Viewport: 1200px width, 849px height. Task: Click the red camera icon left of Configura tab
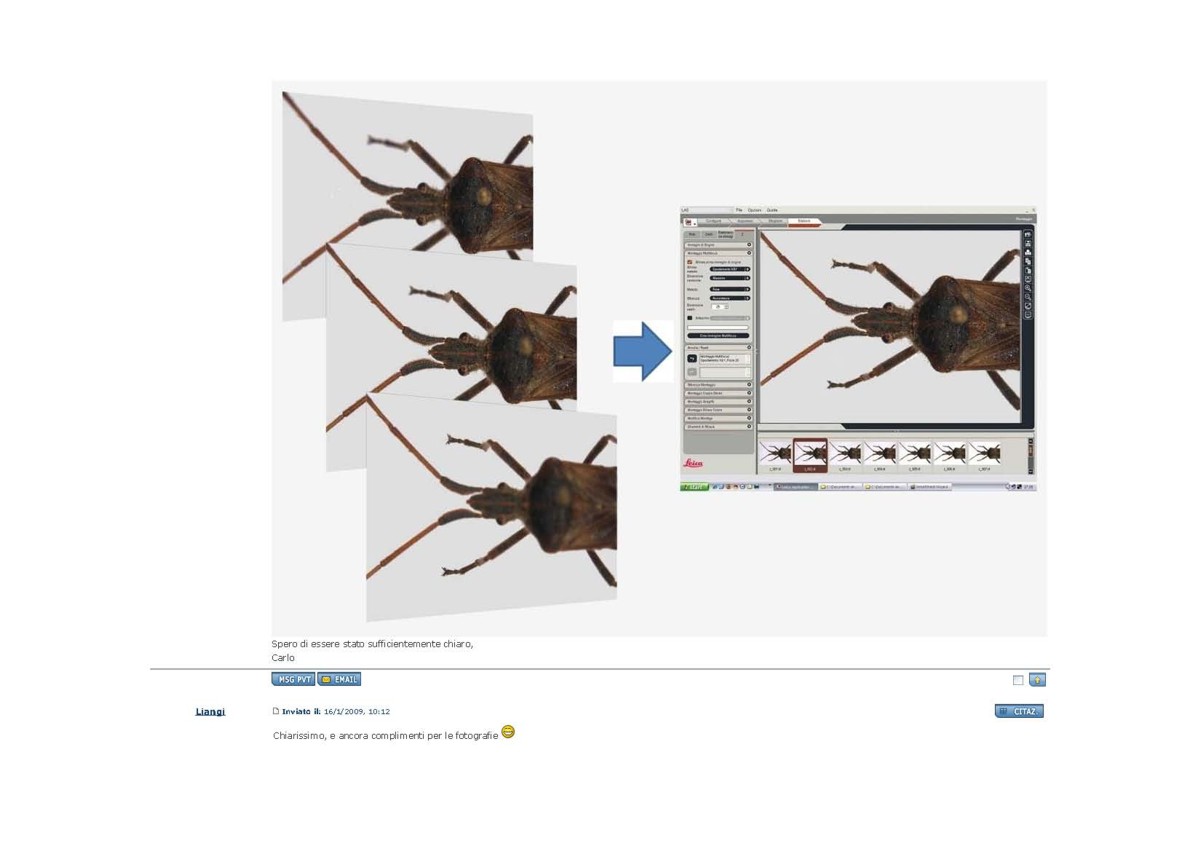(x=688, y=221)
